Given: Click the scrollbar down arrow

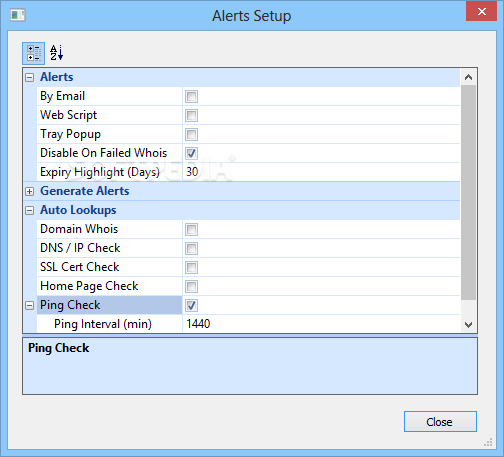Looking at the screenshot, I should point(468,324).
